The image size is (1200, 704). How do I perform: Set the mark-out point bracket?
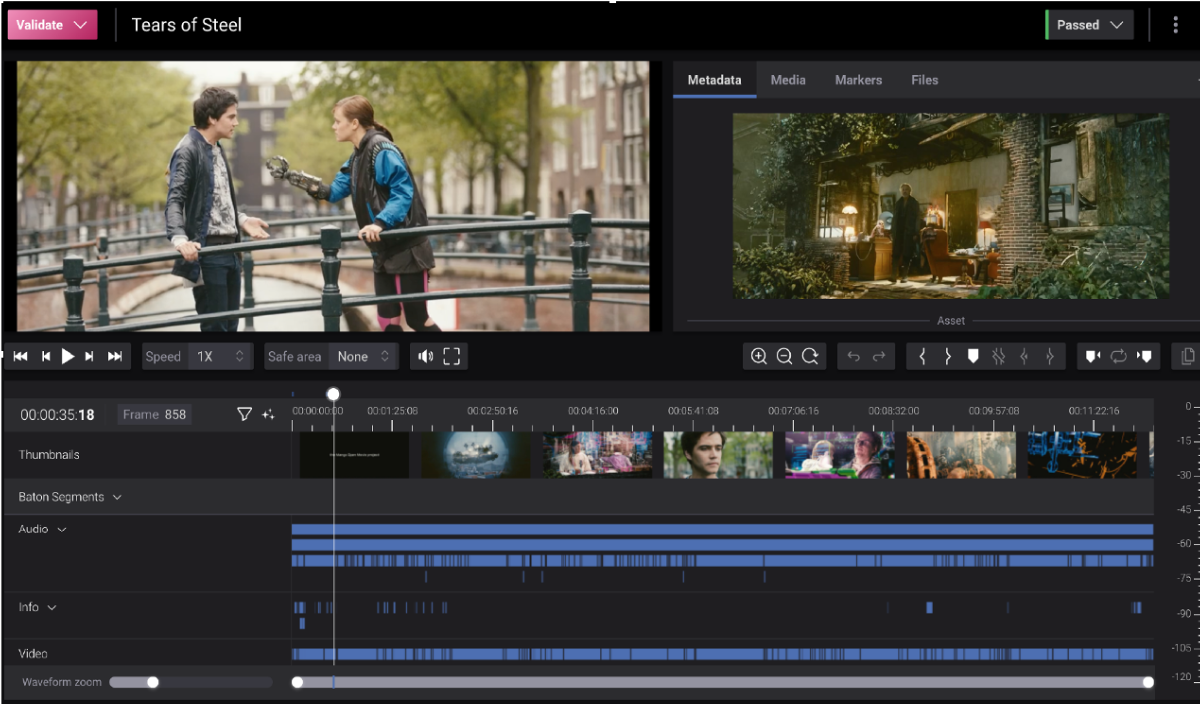[x=948, y=357]
